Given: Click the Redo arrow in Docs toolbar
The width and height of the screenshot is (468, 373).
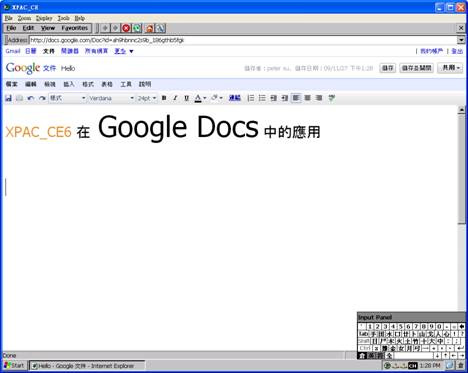Looking at the screenshot, I should 42,98.
